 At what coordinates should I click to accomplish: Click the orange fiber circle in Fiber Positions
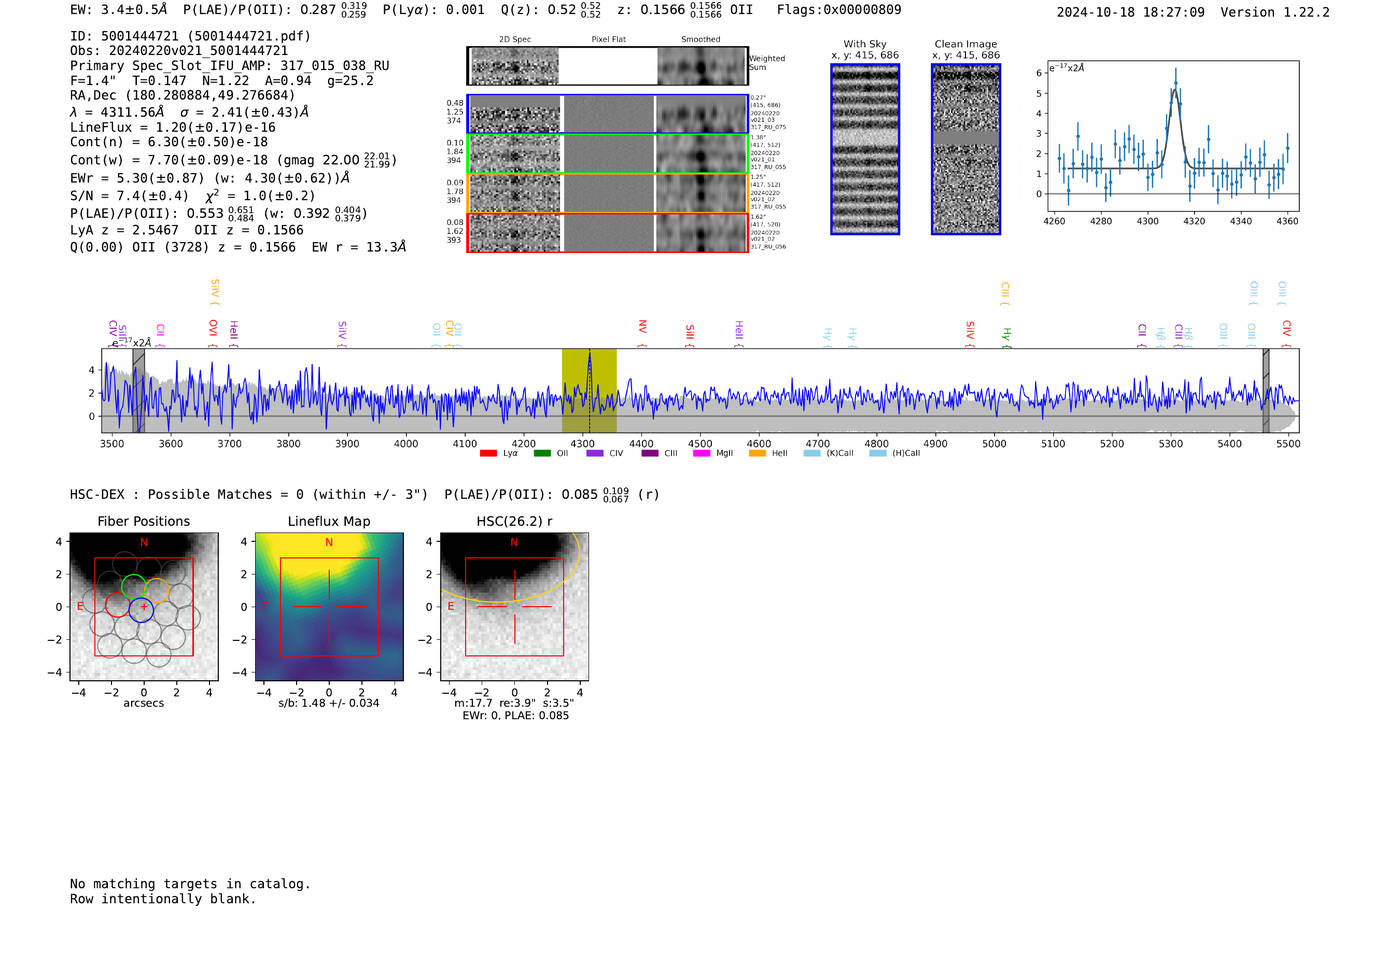click(157, 591)
